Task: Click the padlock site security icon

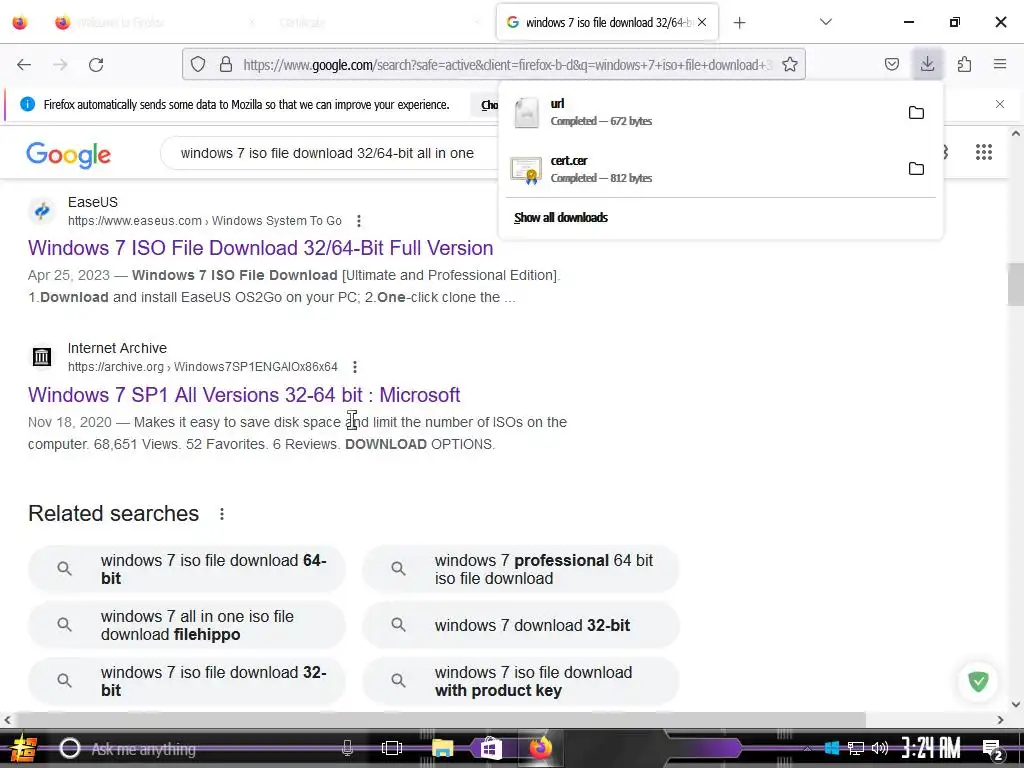Action: coord(226,64)
